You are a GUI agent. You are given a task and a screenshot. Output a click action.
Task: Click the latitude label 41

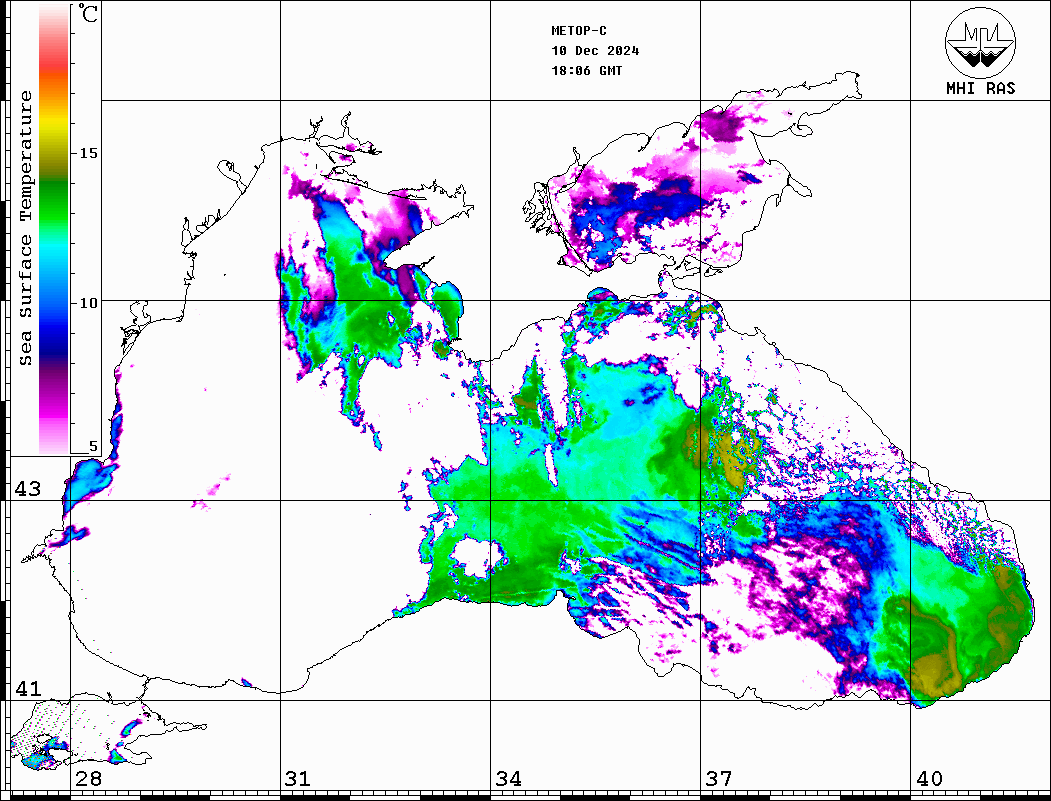point(27,689)
